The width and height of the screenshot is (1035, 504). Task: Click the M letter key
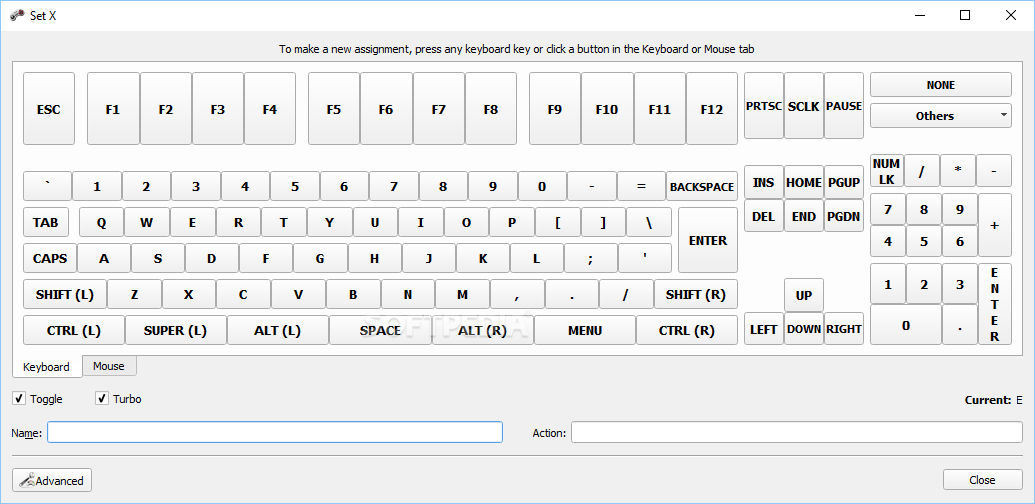(462, 294)
